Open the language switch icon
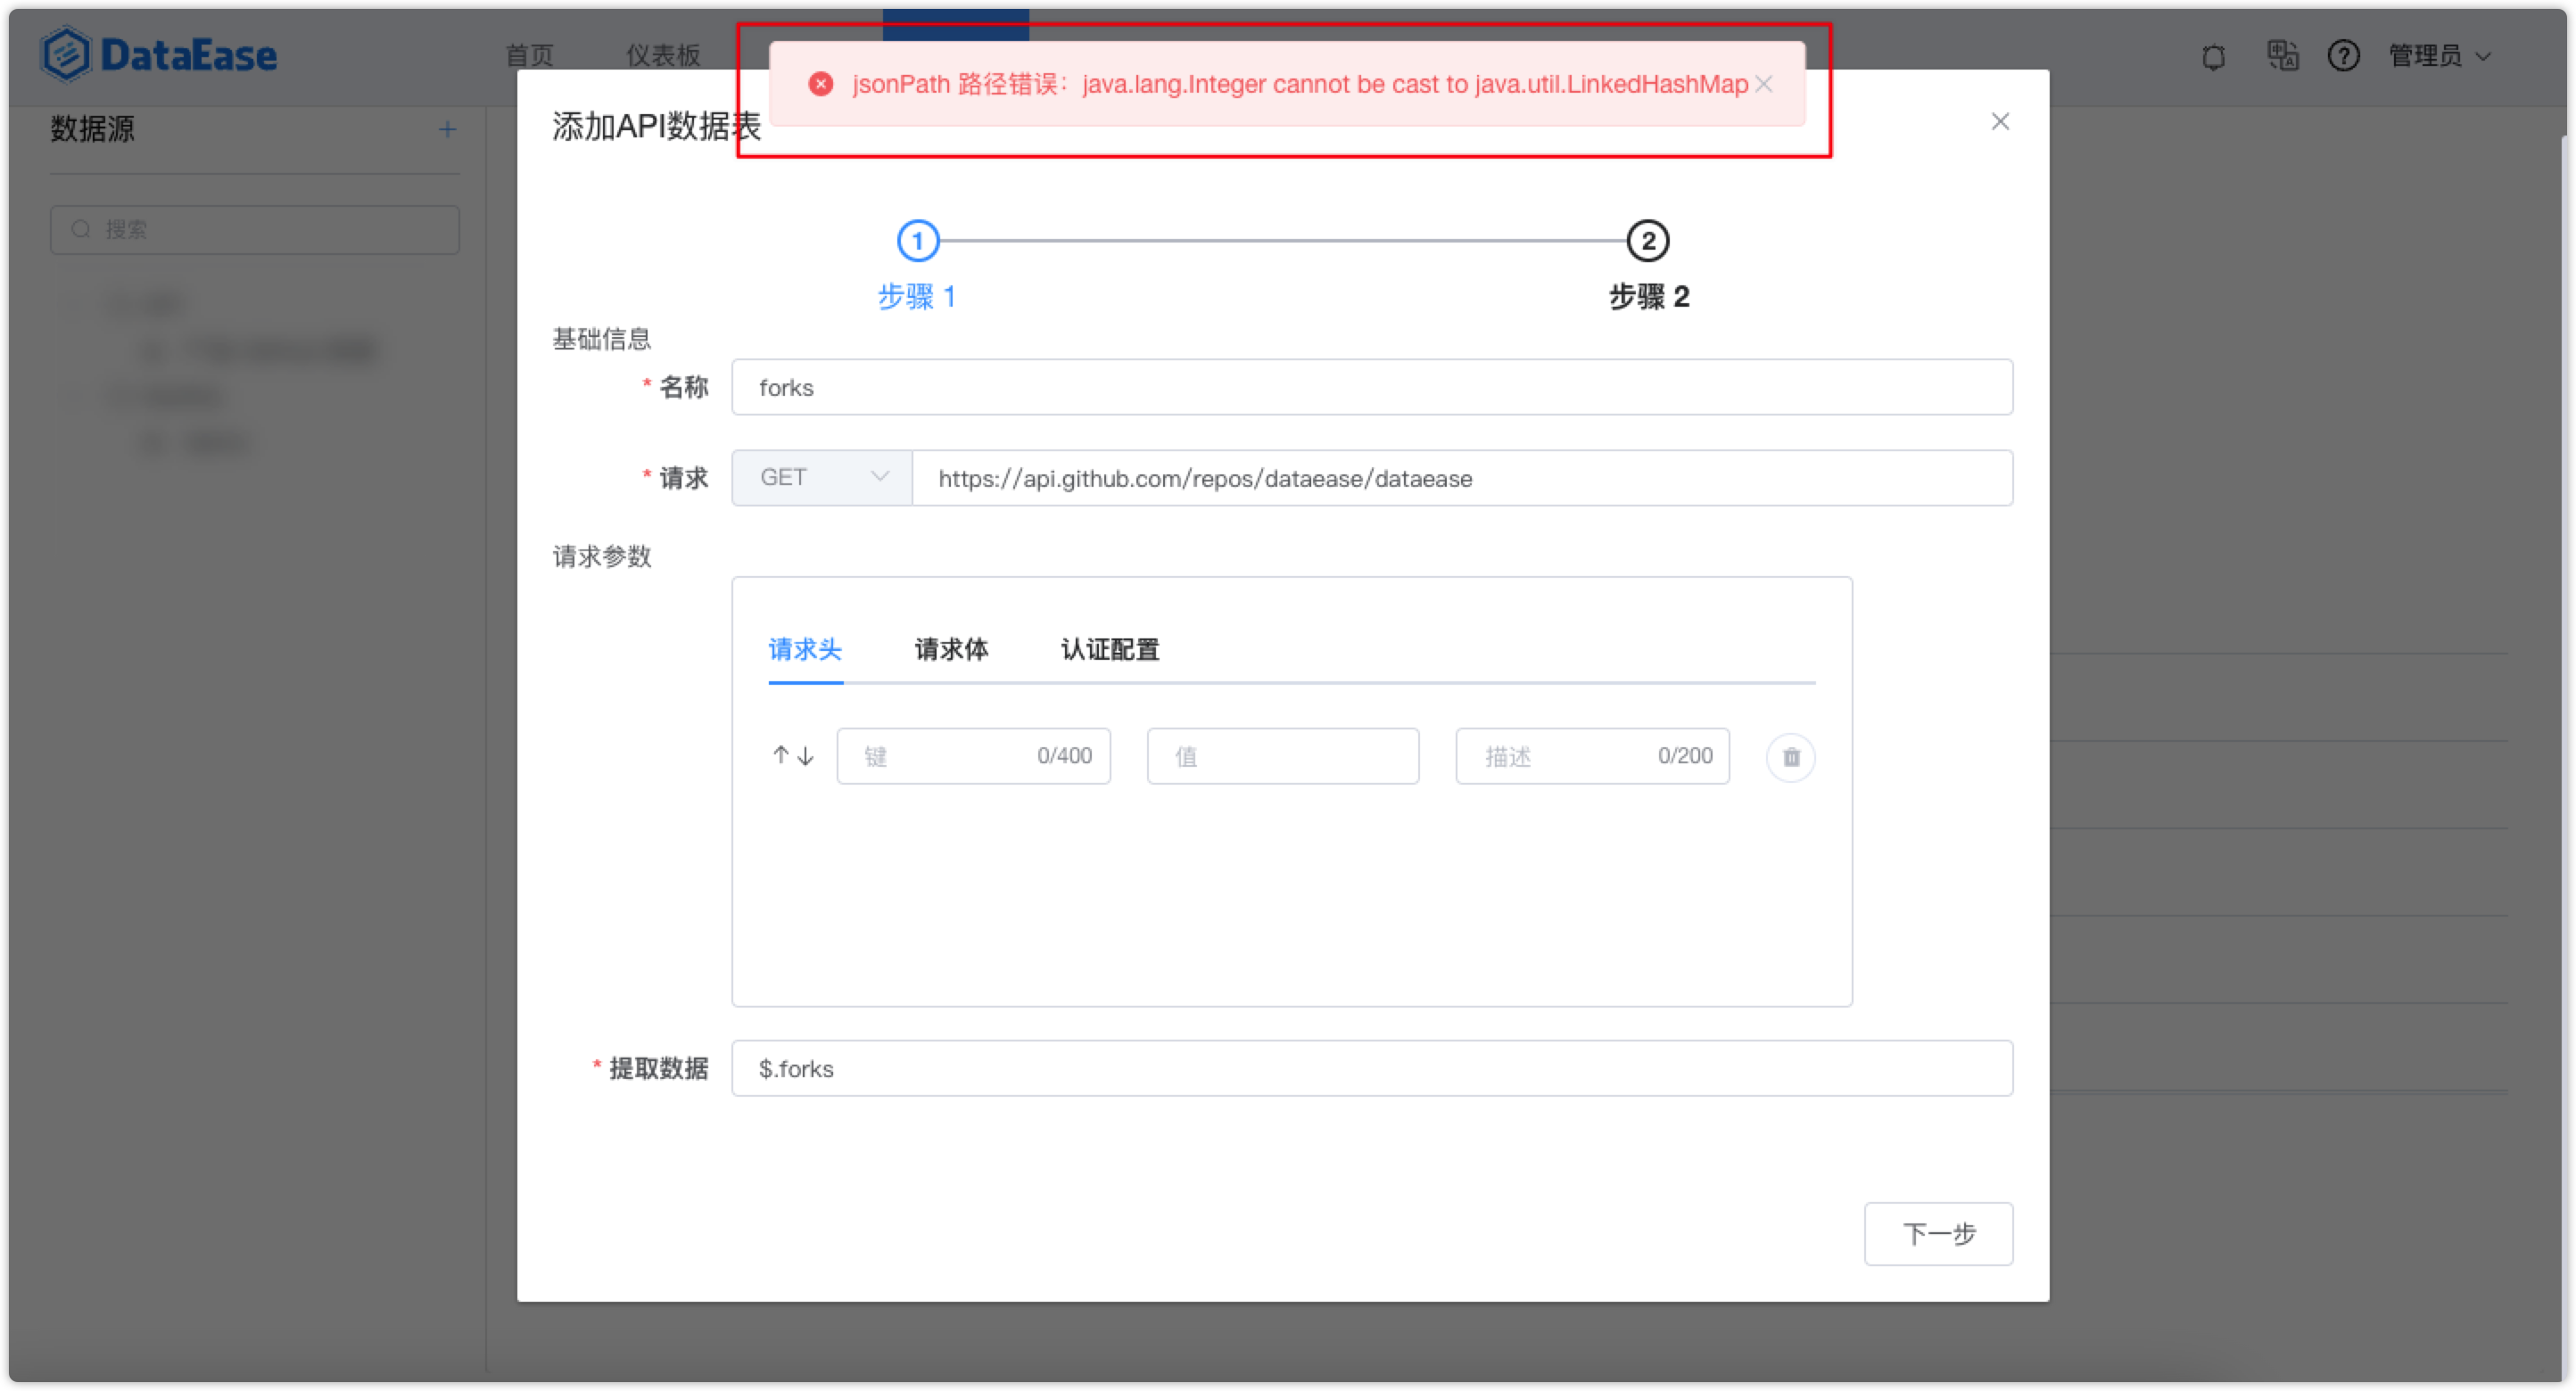Screen dimensions: 2576x1391 tap(2283, 55)
